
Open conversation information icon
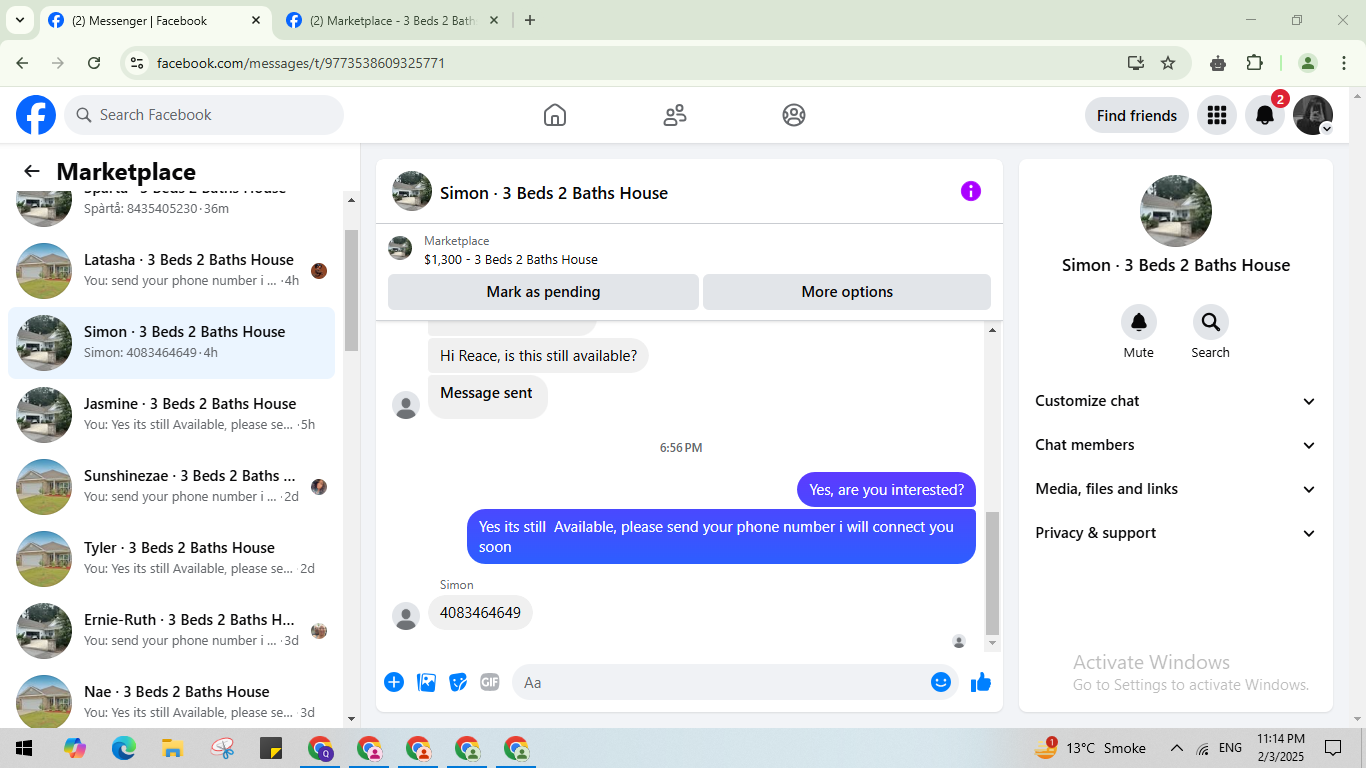point(971,191)
